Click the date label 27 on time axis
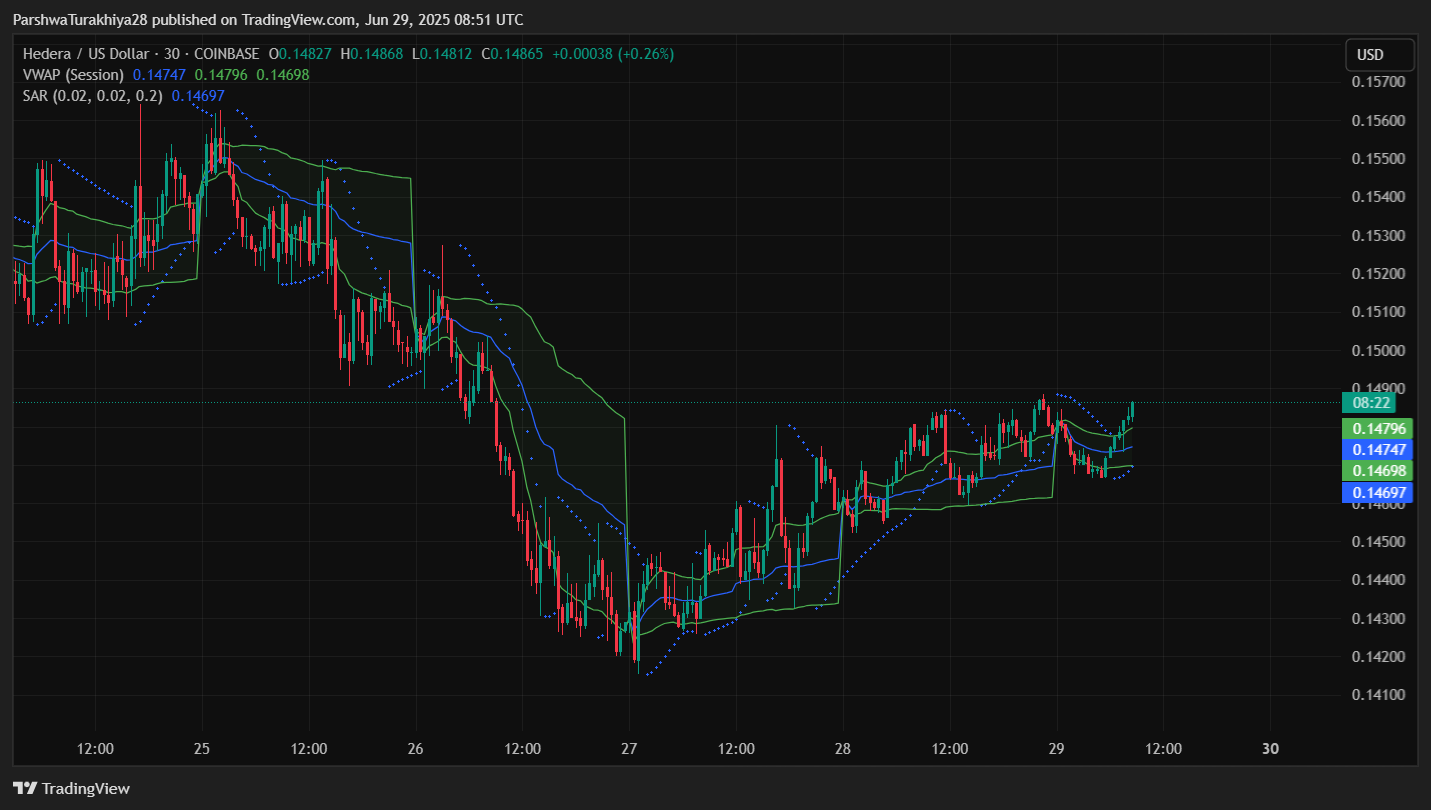Image resolution: width=1431 pixels, height=810 pixels. 628,748
